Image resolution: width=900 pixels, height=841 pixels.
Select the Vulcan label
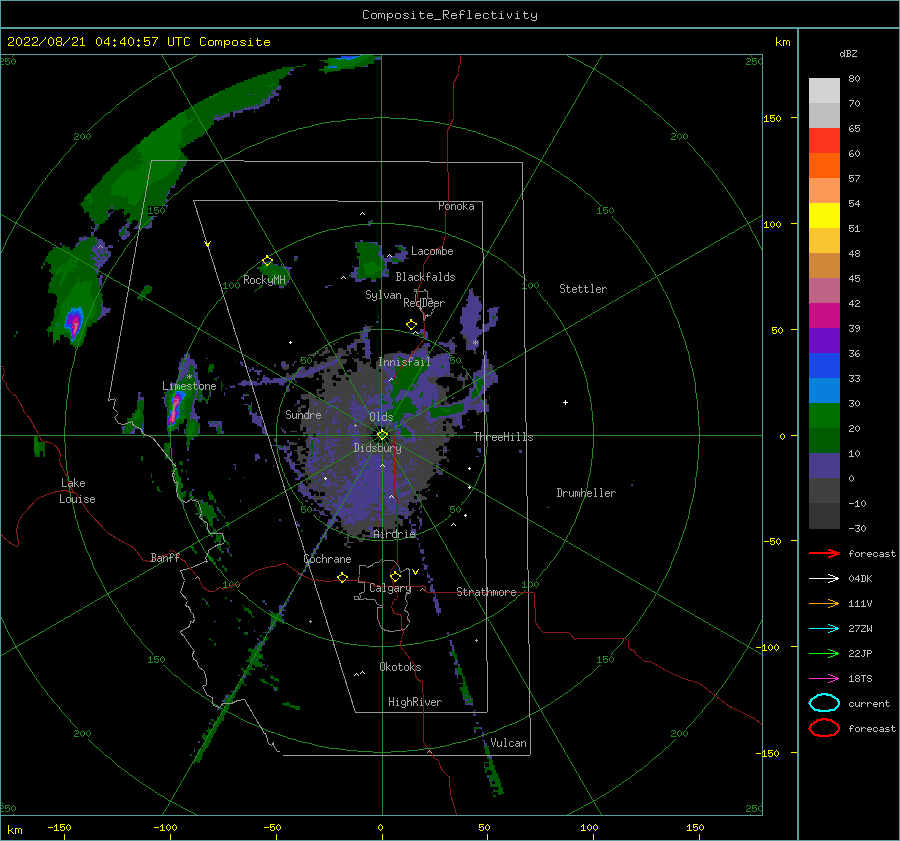[x=508, y=743]
